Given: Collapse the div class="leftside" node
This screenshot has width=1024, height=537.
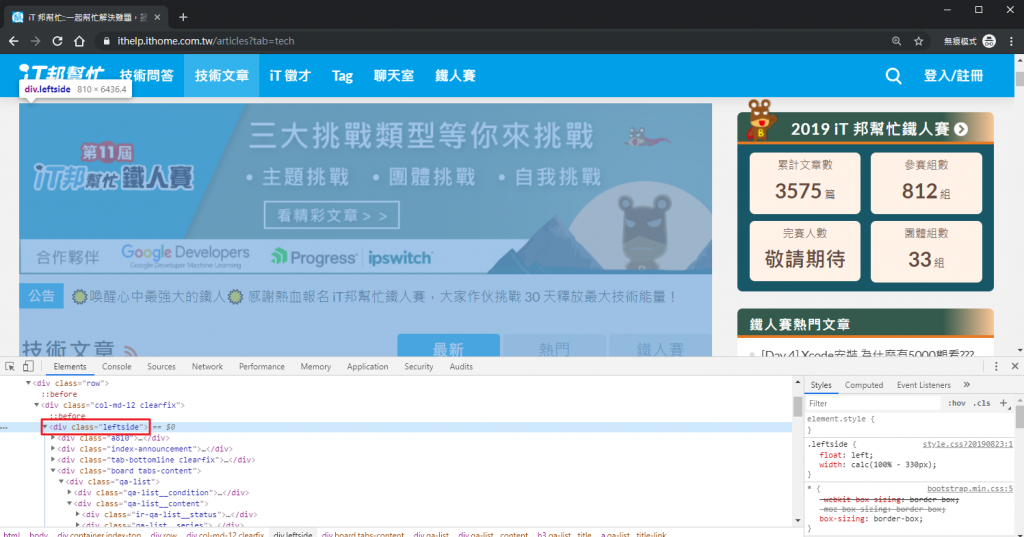Looking at the screenshot, I should tap(44, 427).
